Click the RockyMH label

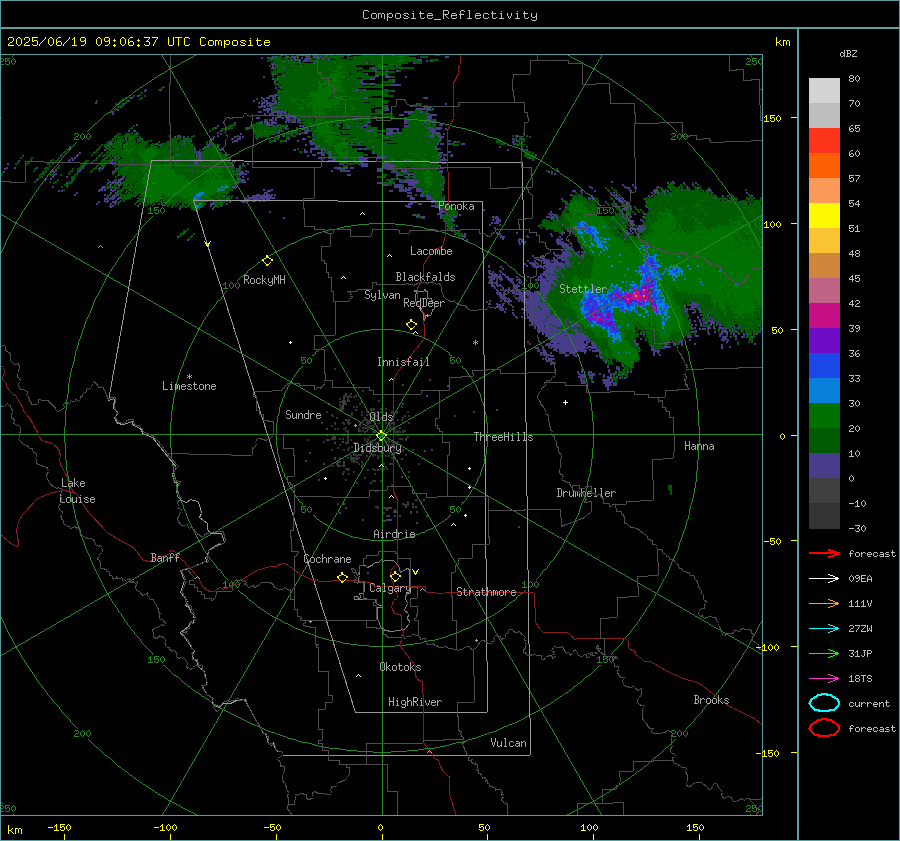(264, 280)
